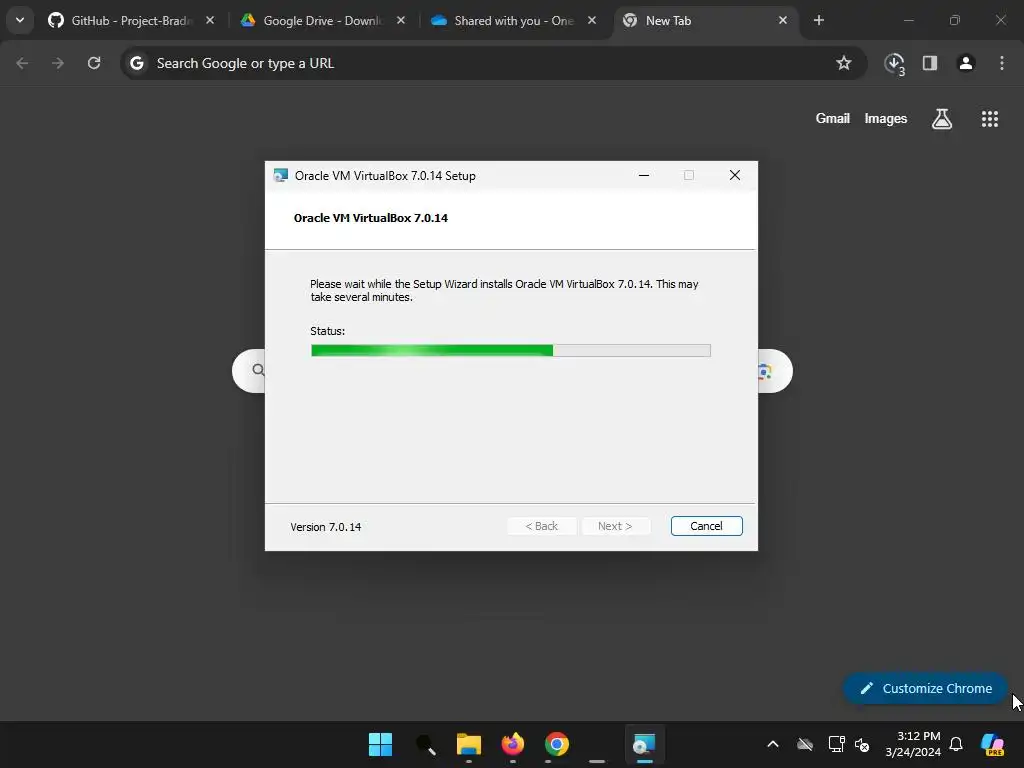The width and height of the screenshot is (1024, 768).
Task: Click the muted volume tray icon
Action: coord(862,744)
